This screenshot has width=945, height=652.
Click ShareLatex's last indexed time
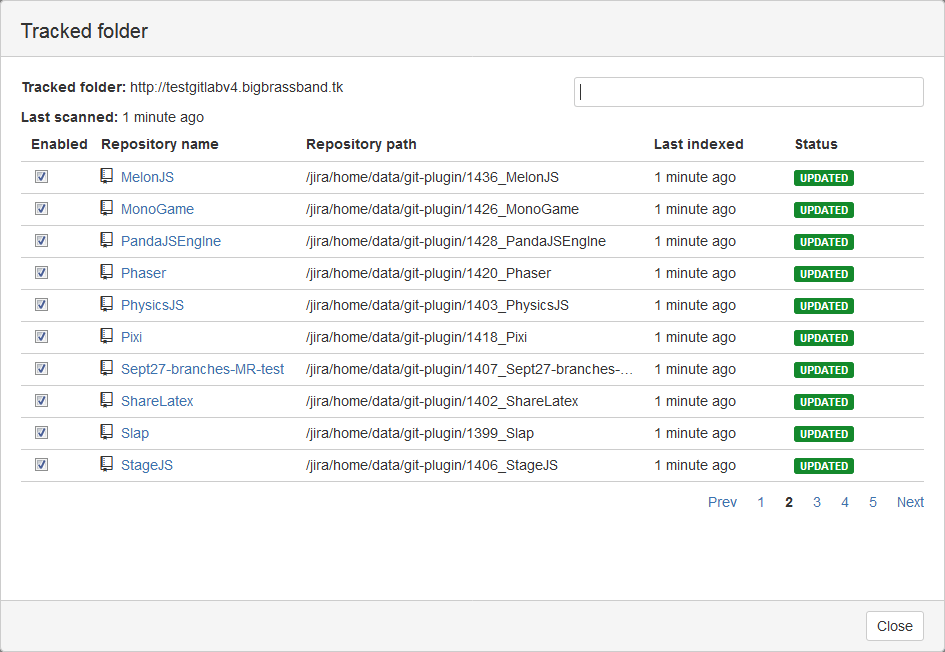pos(695,401)
